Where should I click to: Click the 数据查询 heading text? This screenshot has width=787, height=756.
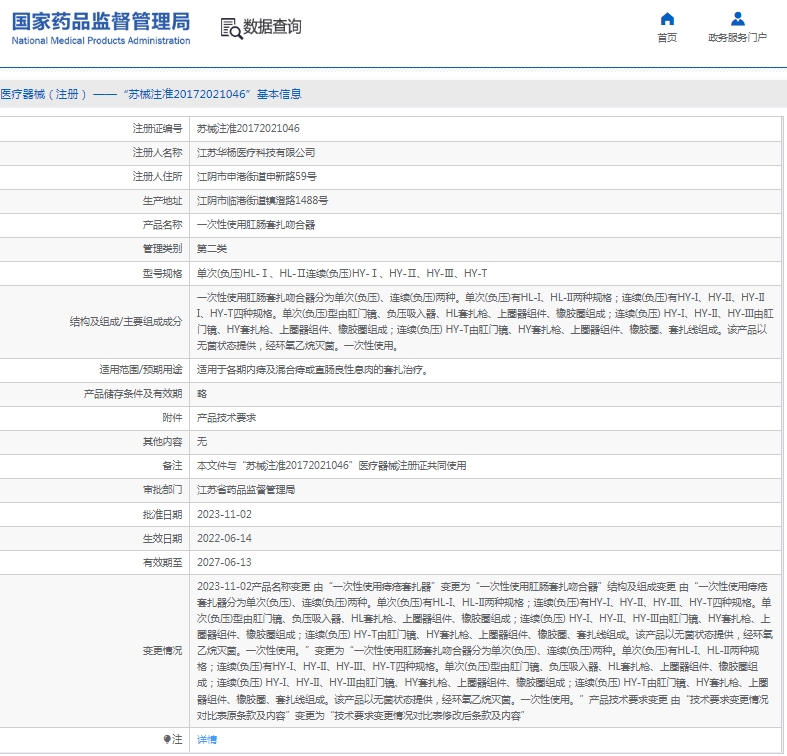(272, 27)
